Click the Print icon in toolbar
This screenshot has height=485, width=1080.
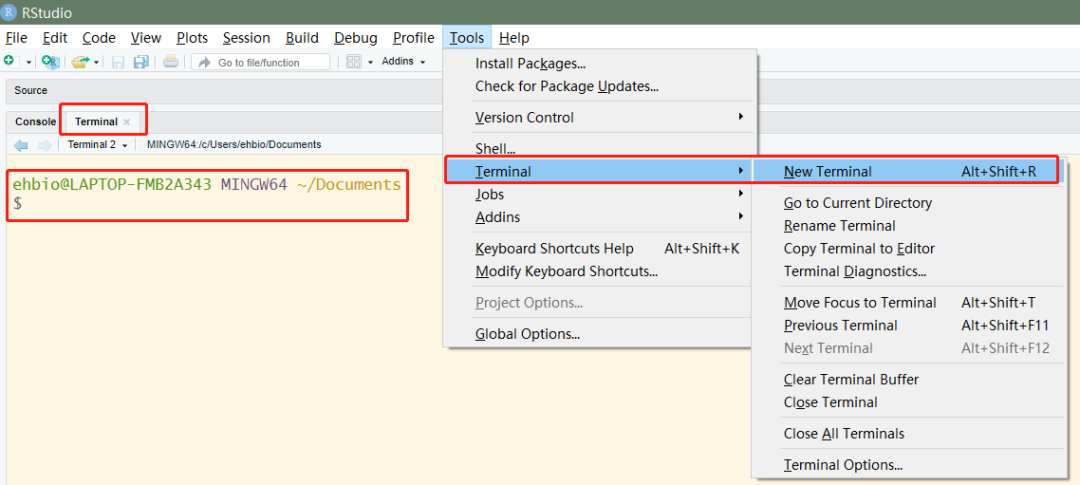click(x=171, y=62)
